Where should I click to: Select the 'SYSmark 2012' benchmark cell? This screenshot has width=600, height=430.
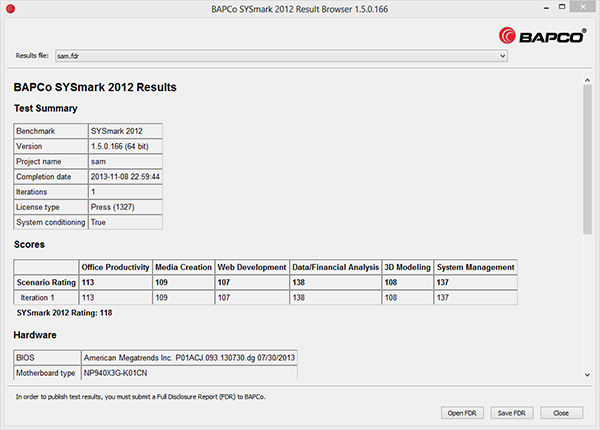126,131
